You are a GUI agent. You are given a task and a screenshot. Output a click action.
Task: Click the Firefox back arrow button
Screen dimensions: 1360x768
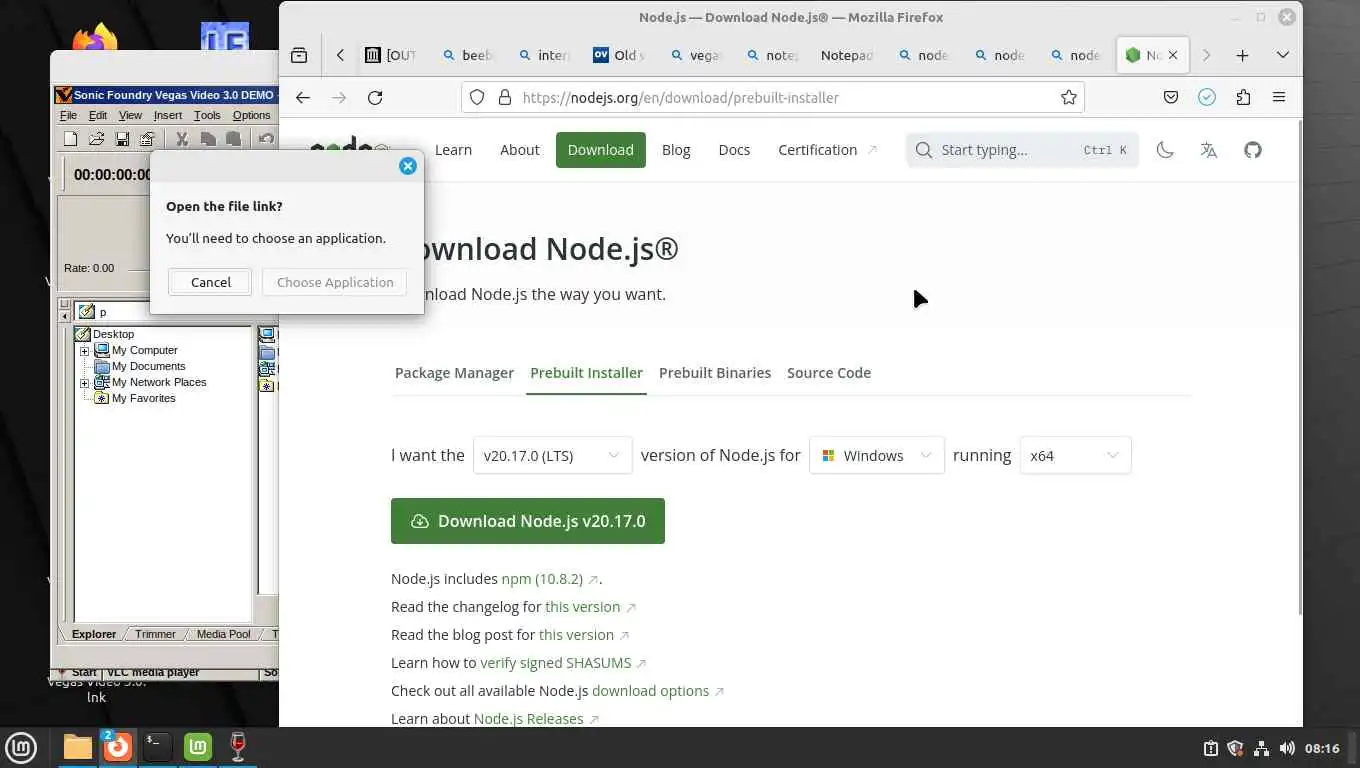[x=303, y=97]
